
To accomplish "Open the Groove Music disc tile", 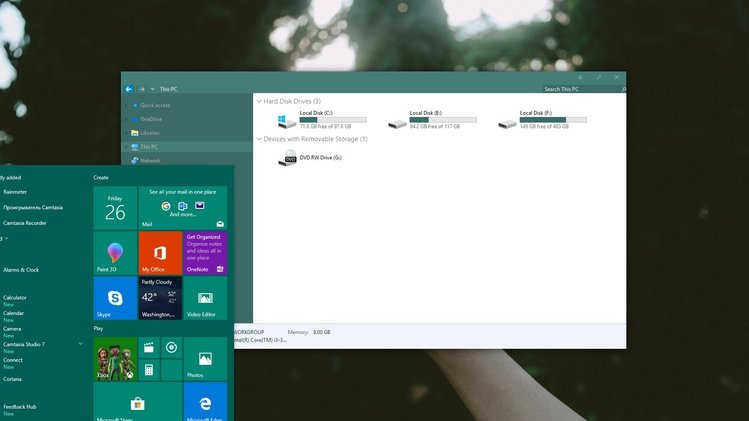I will click(171, 347).
